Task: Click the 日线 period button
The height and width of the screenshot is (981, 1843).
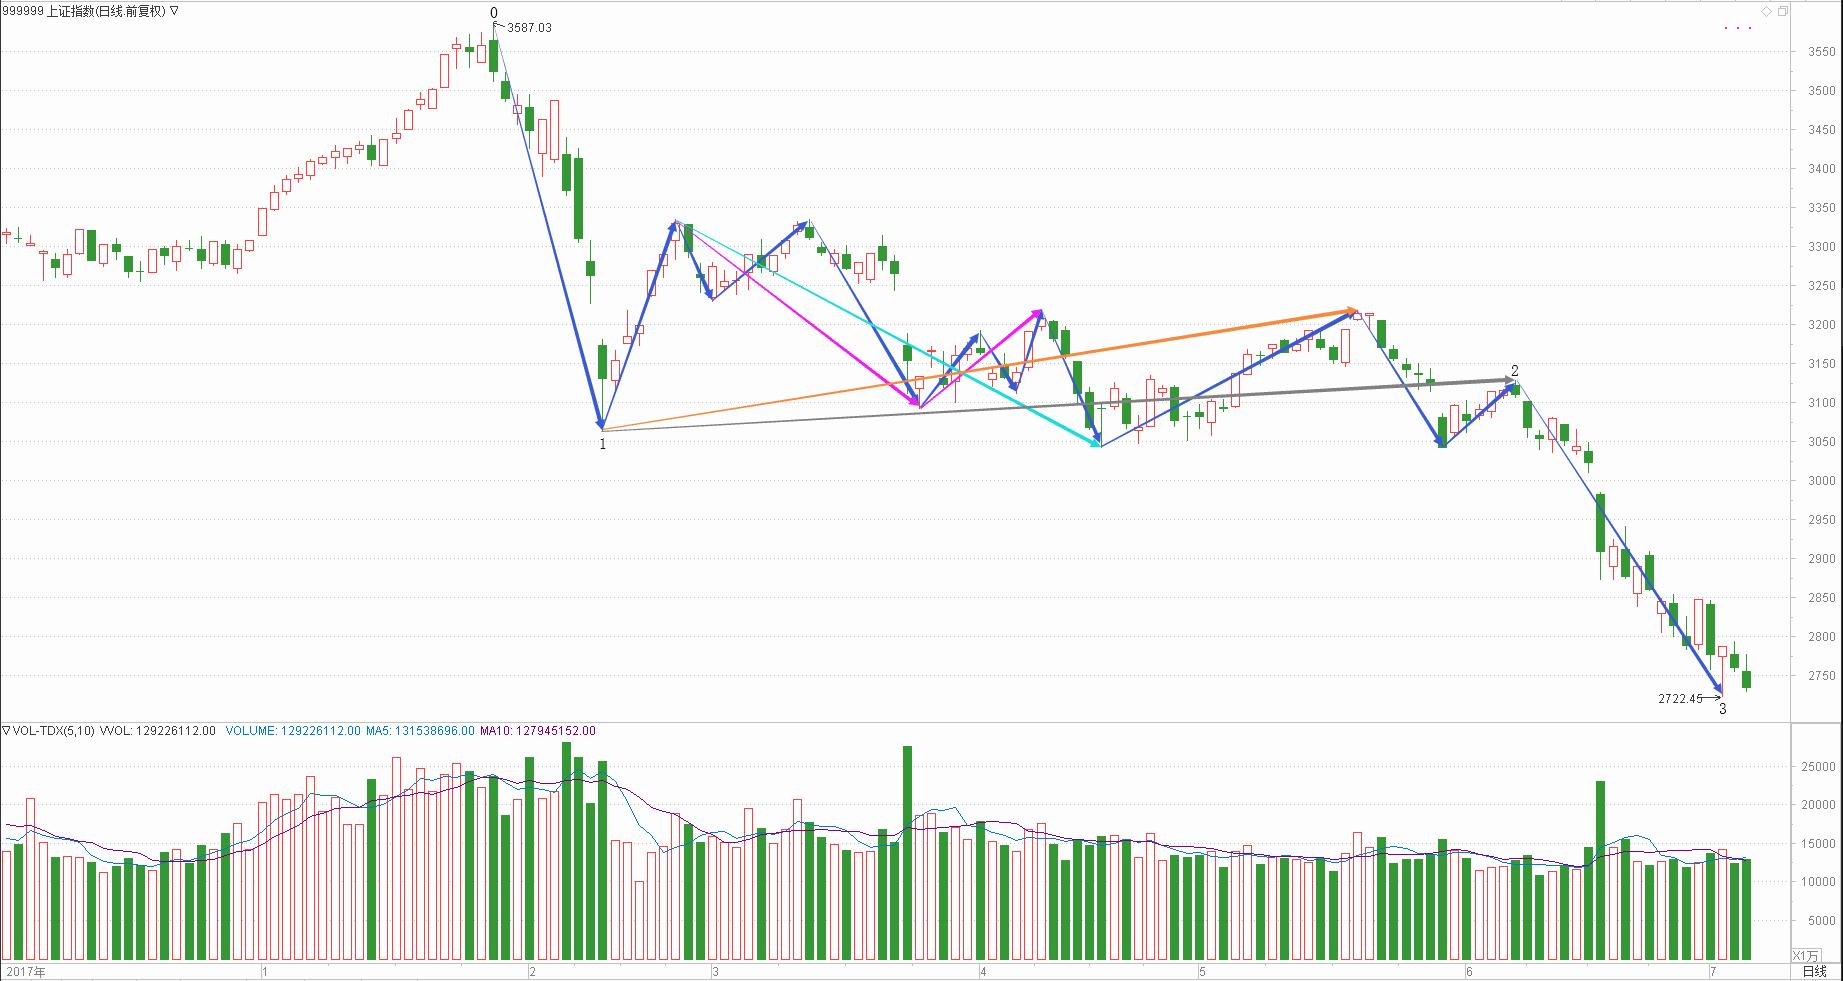Action: pyautogui.click(x=1814, y=971)
